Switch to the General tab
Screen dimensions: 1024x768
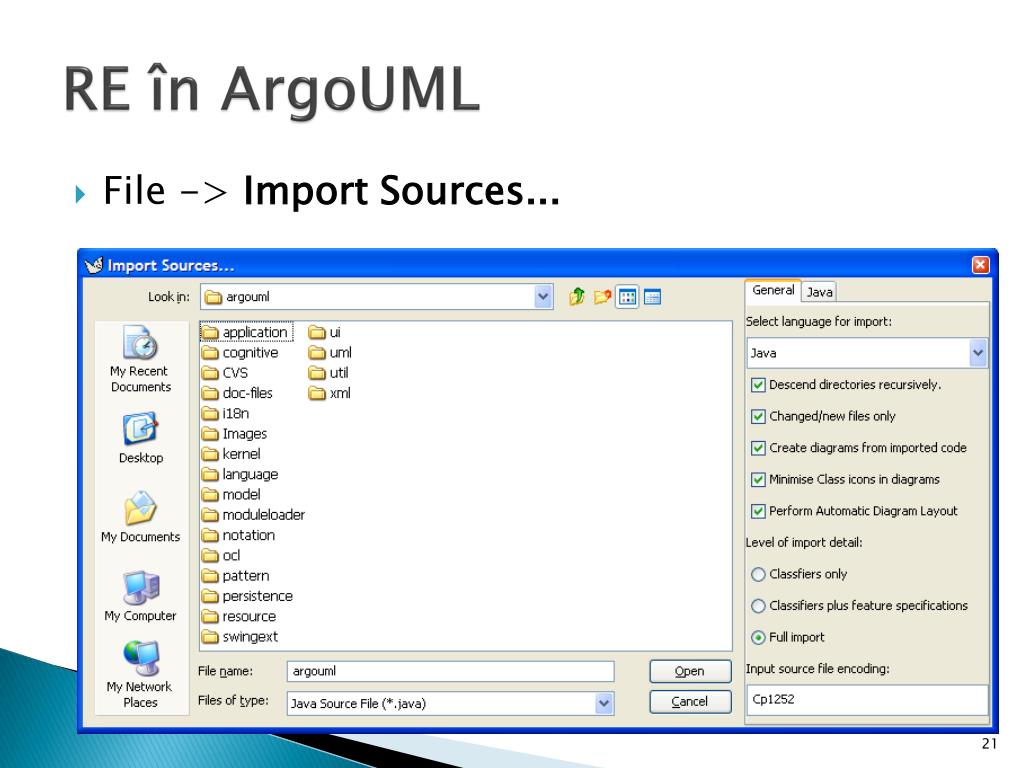click(773, 291)
